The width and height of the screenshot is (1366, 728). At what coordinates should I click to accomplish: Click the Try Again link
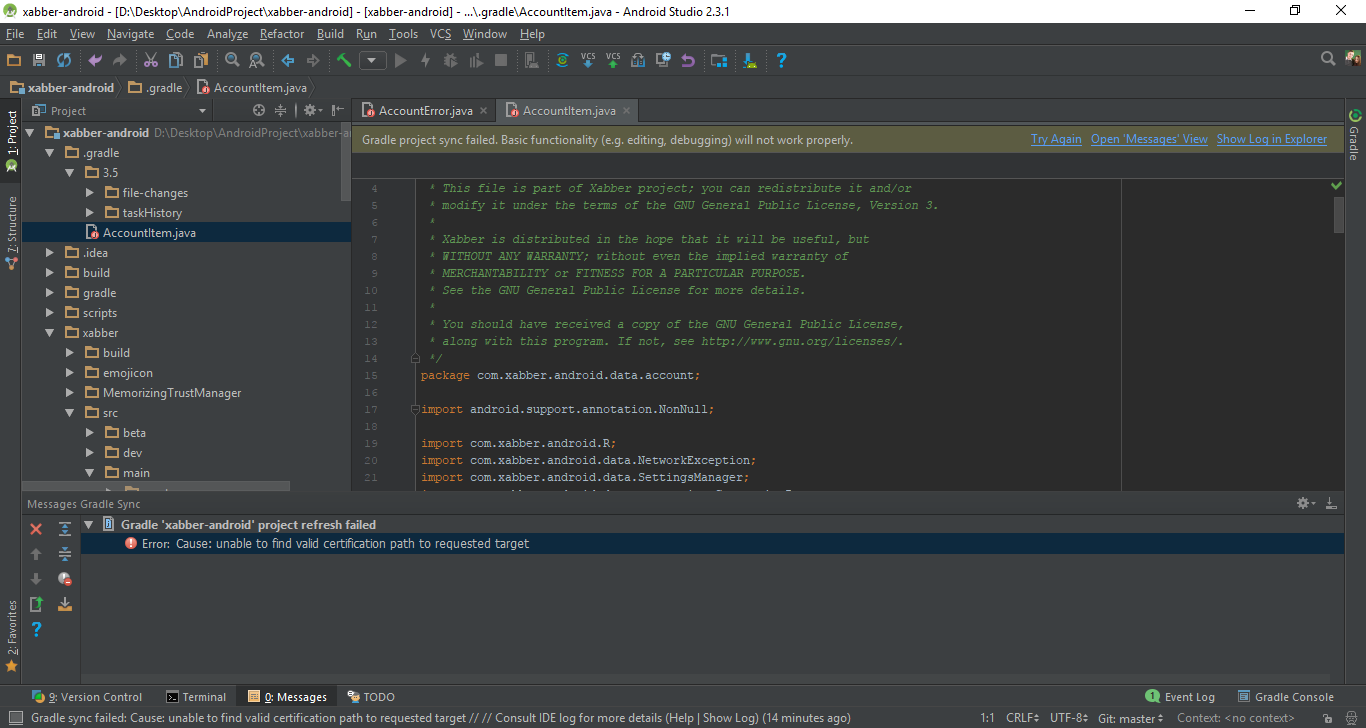(1056, 139)
